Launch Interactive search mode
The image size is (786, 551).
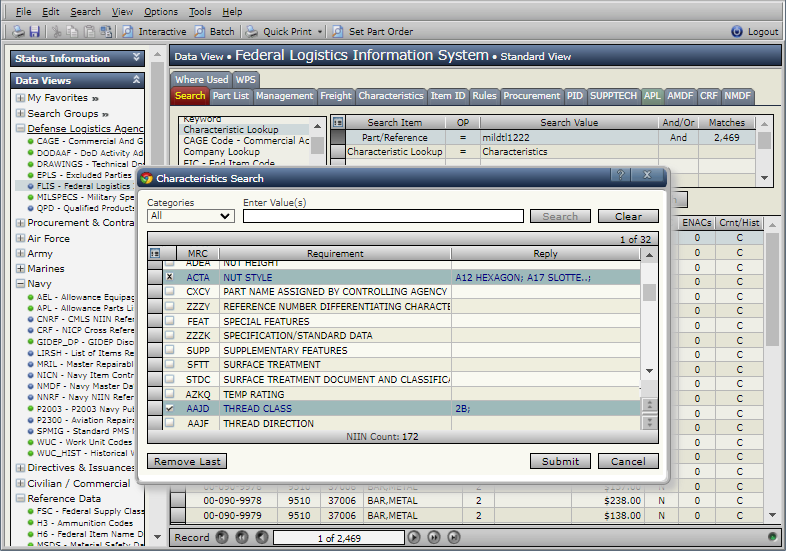(154, 32)
